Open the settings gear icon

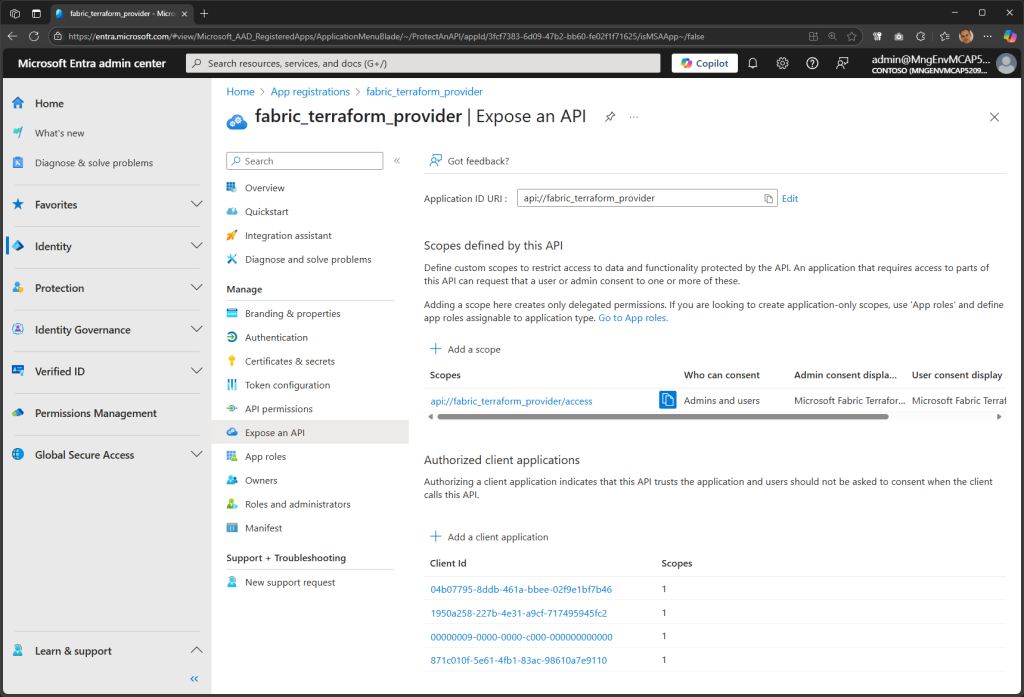pyautogui.click(x=782, y=62)
